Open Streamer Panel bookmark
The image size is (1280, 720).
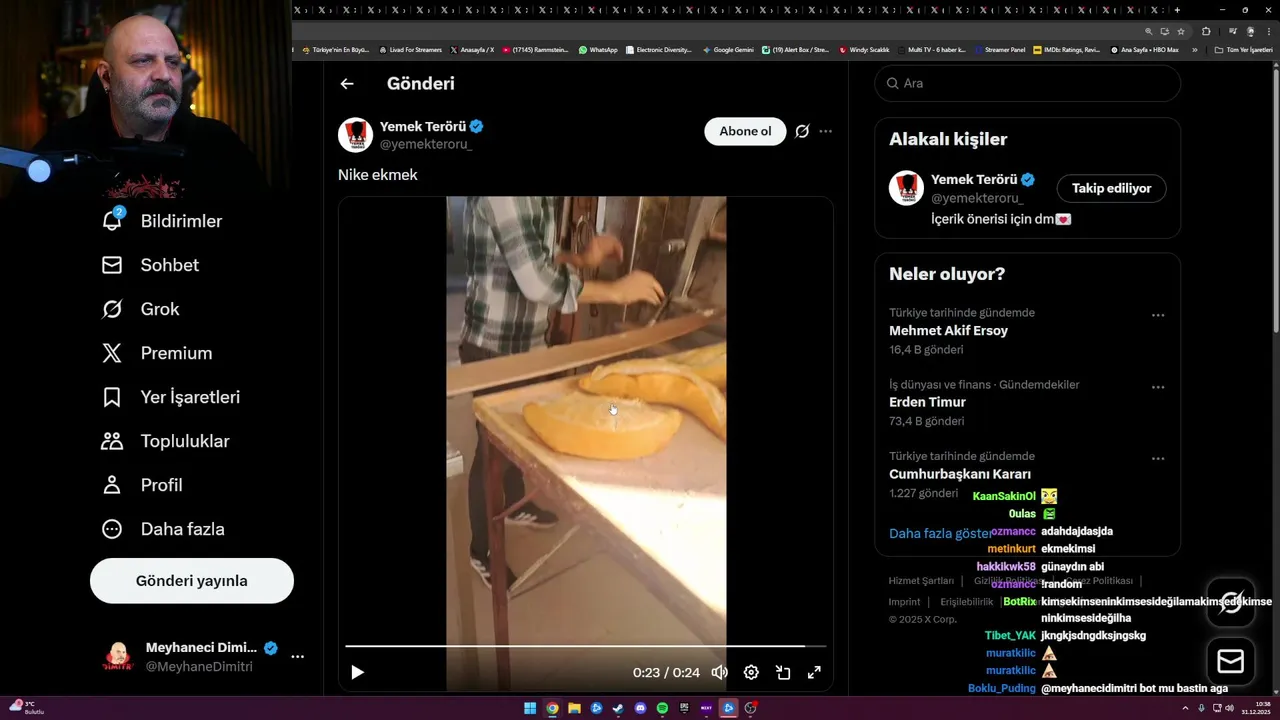(1001, 49)
